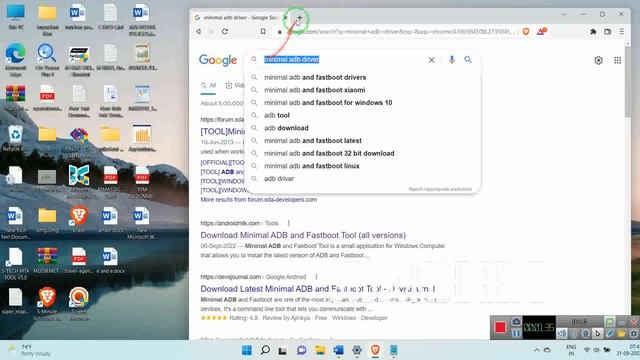This screenshot has height=360, width=640.
Task: Focus the browser address bar URL
Action: click(x=401, y=31)
